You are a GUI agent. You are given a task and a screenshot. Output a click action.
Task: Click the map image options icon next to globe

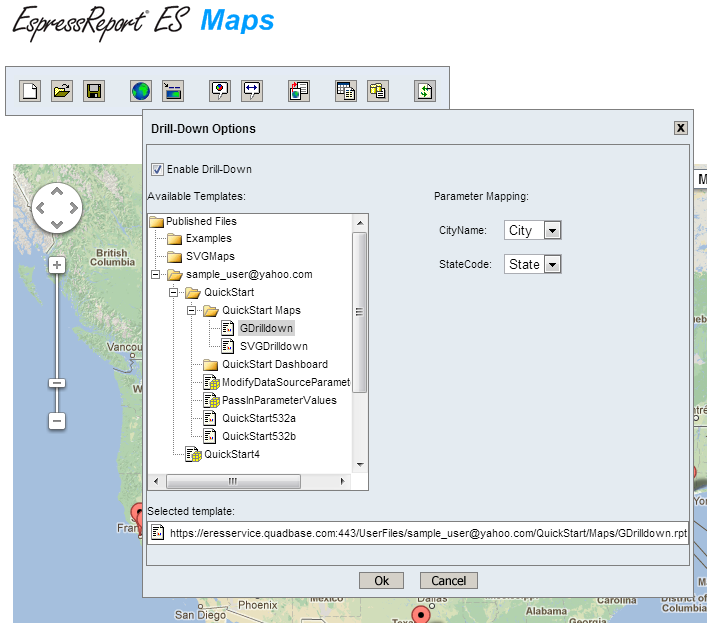click(173, 91)
